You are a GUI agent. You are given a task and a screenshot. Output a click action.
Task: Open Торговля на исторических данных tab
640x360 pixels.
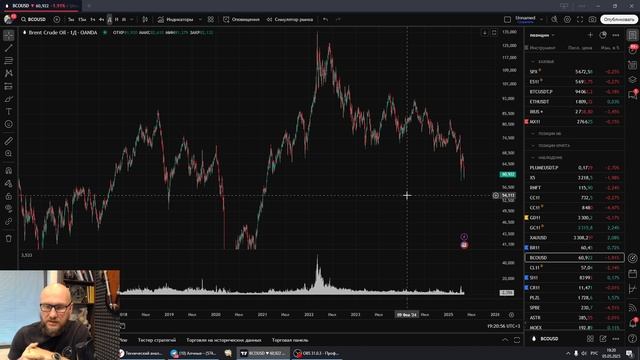point(224,340)
